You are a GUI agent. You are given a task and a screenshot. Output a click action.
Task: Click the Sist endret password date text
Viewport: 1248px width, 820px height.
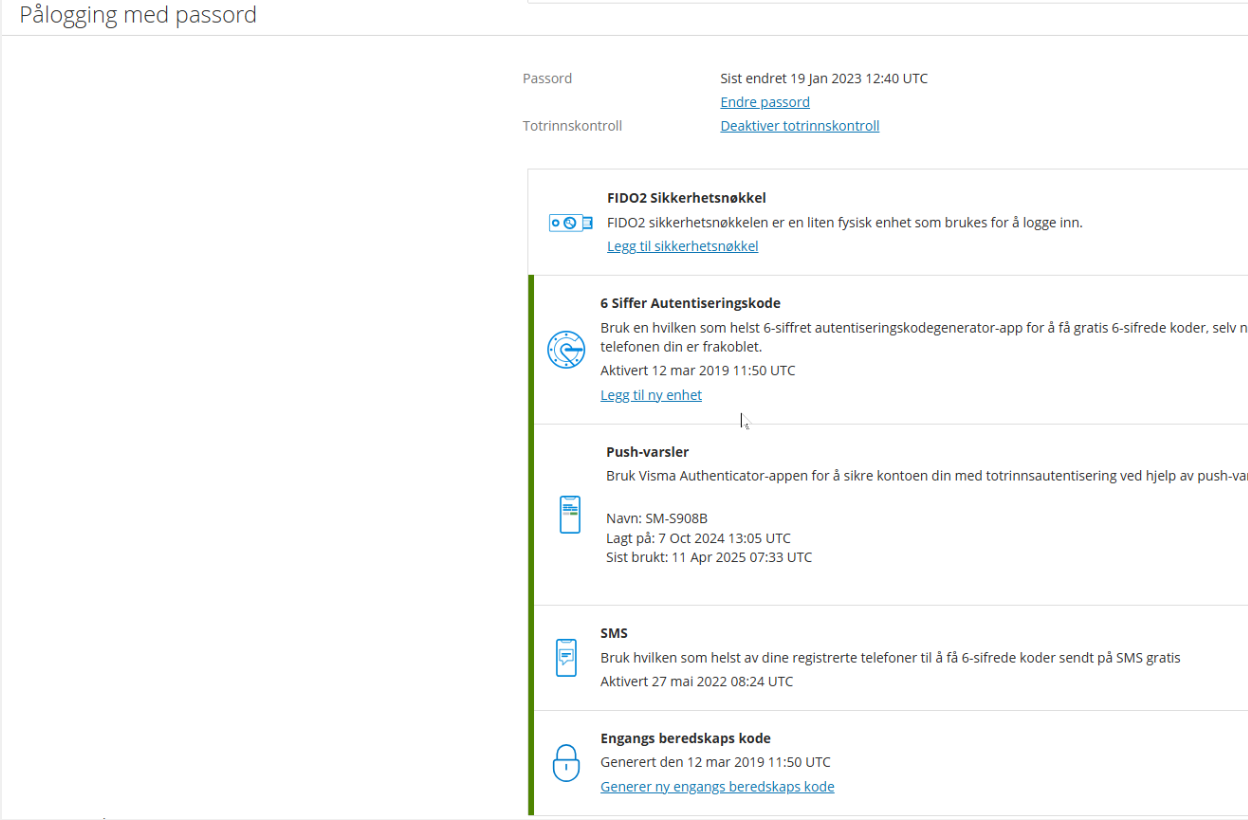(823, 78)
